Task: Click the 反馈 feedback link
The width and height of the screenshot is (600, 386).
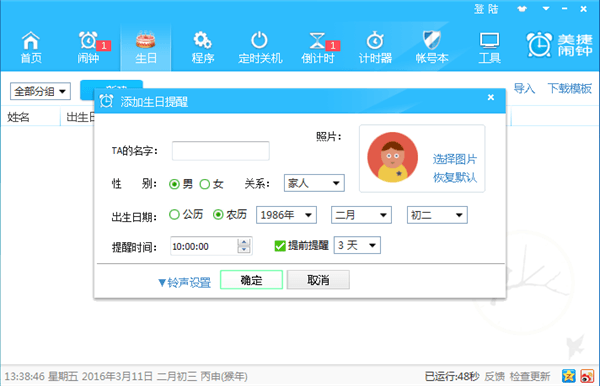Action: pos(494,376)
